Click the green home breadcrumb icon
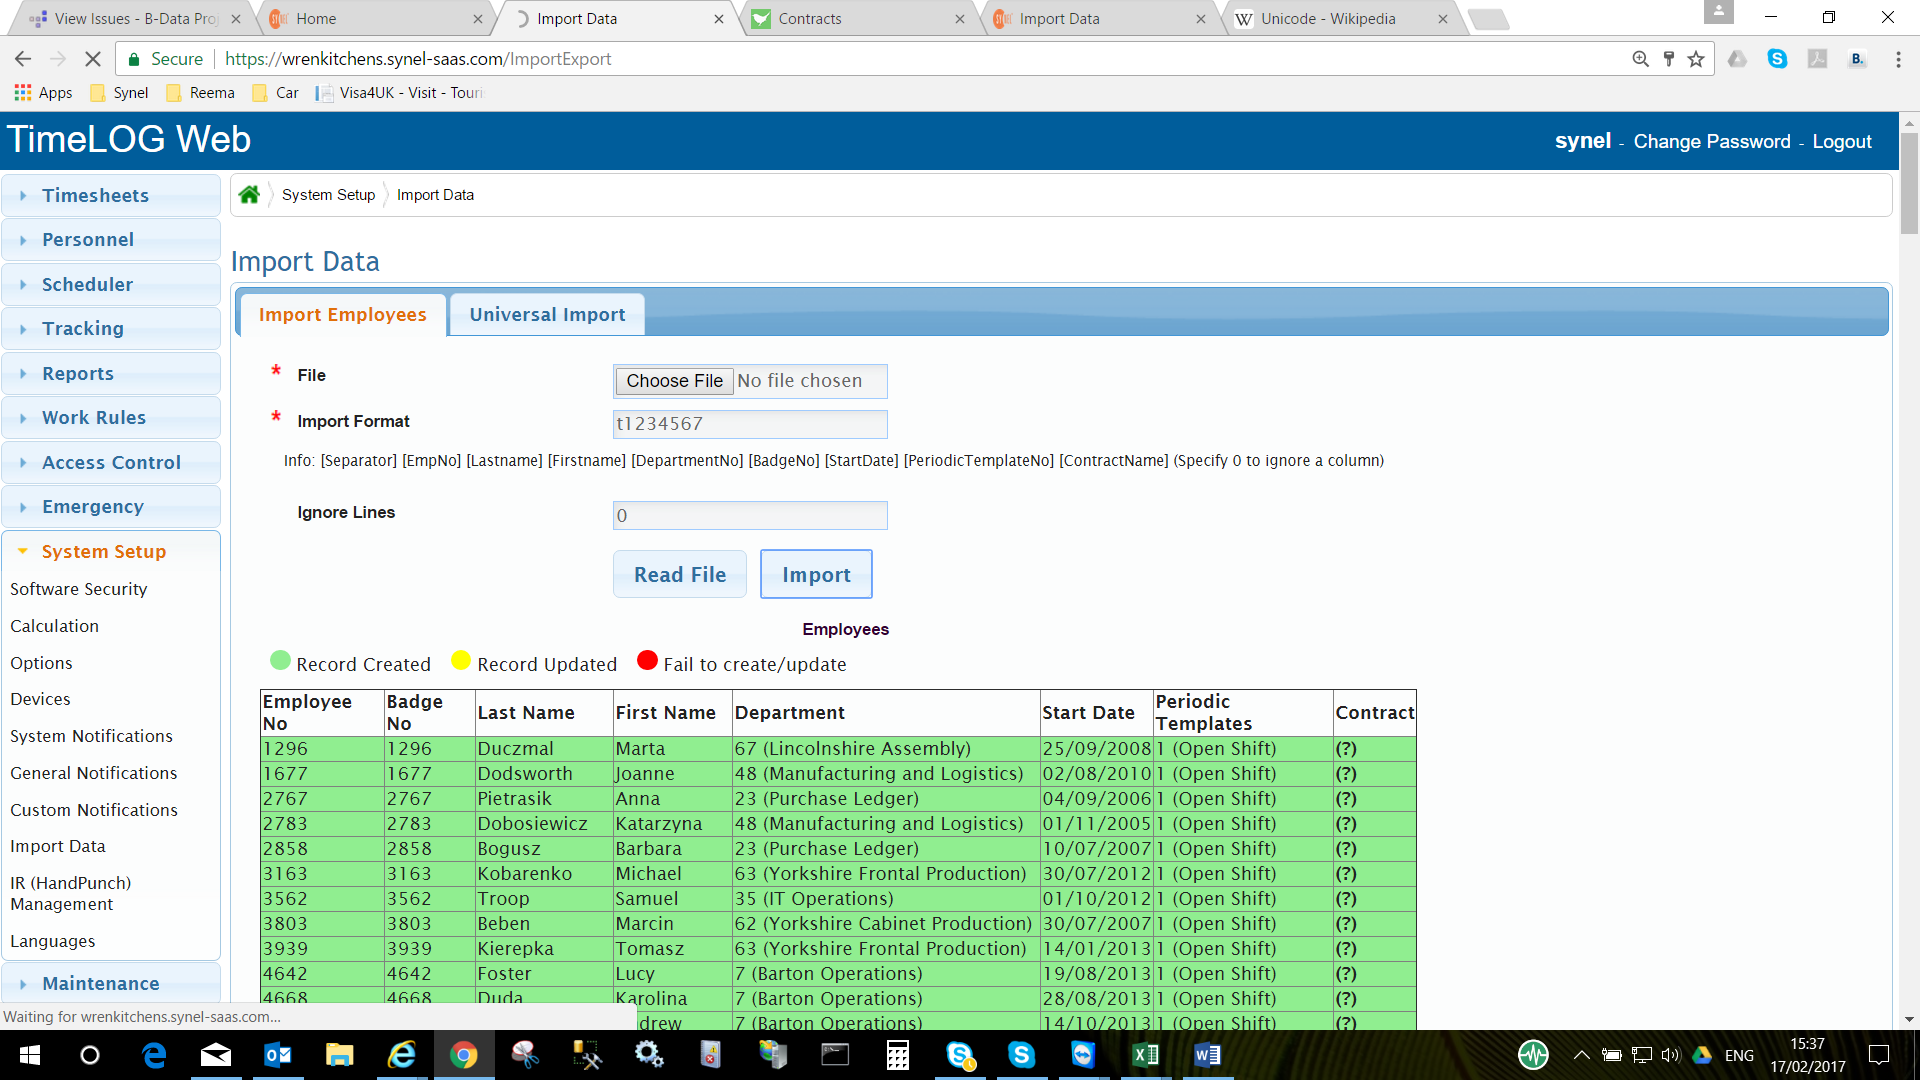1920x1080 pixels. click(250, 195)
